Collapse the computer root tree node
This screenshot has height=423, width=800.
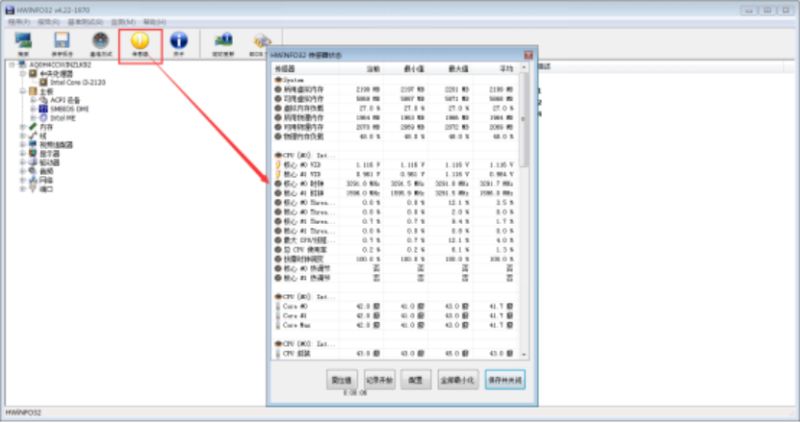(12, 65)
